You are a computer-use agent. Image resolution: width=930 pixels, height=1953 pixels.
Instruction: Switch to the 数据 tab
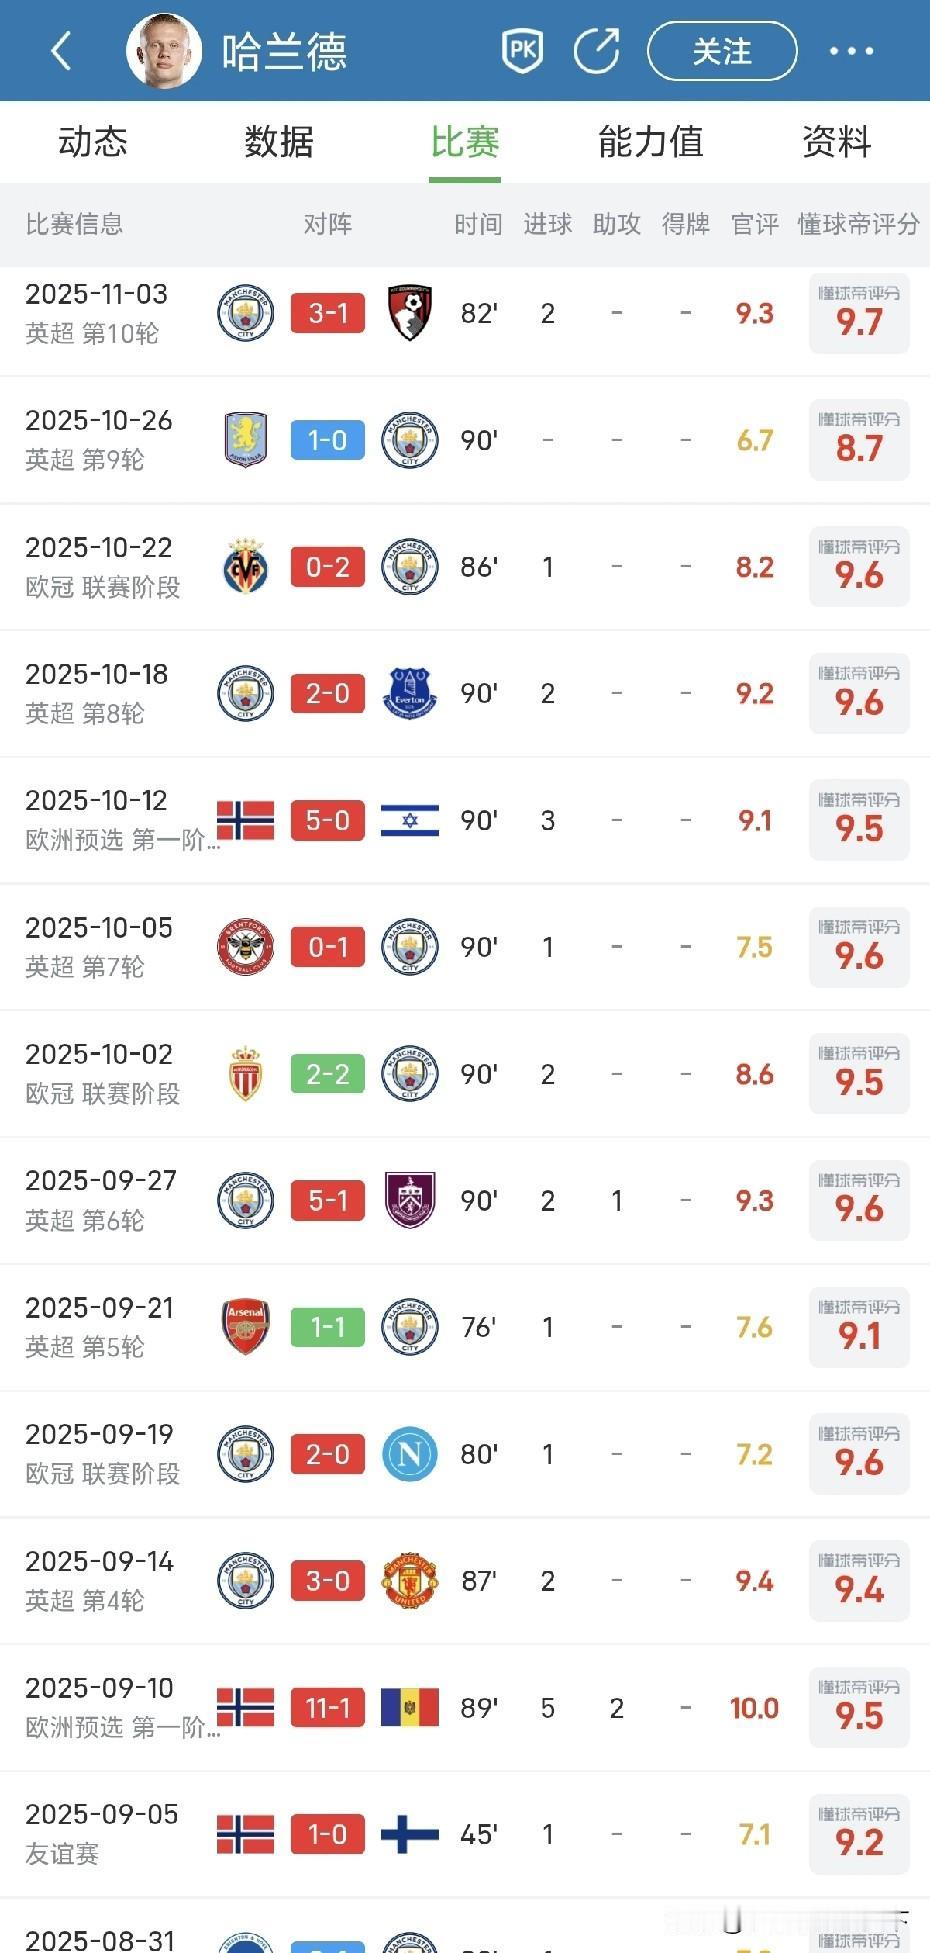point(279,142)
